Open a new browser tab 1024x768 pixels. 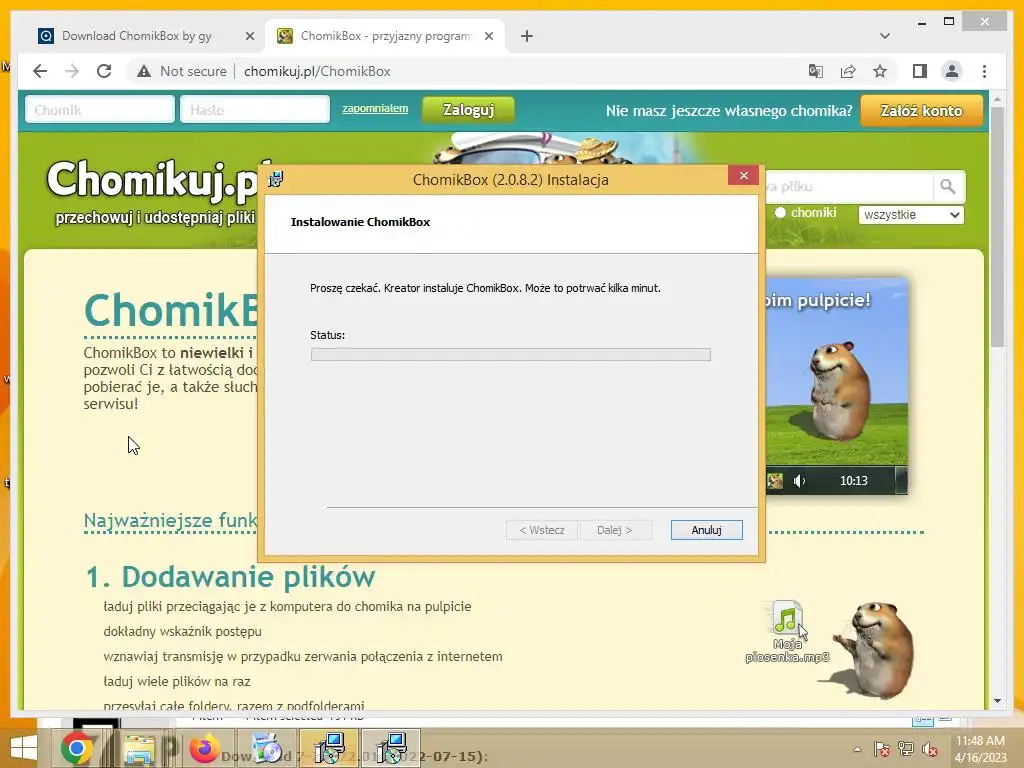pos(527,36)
